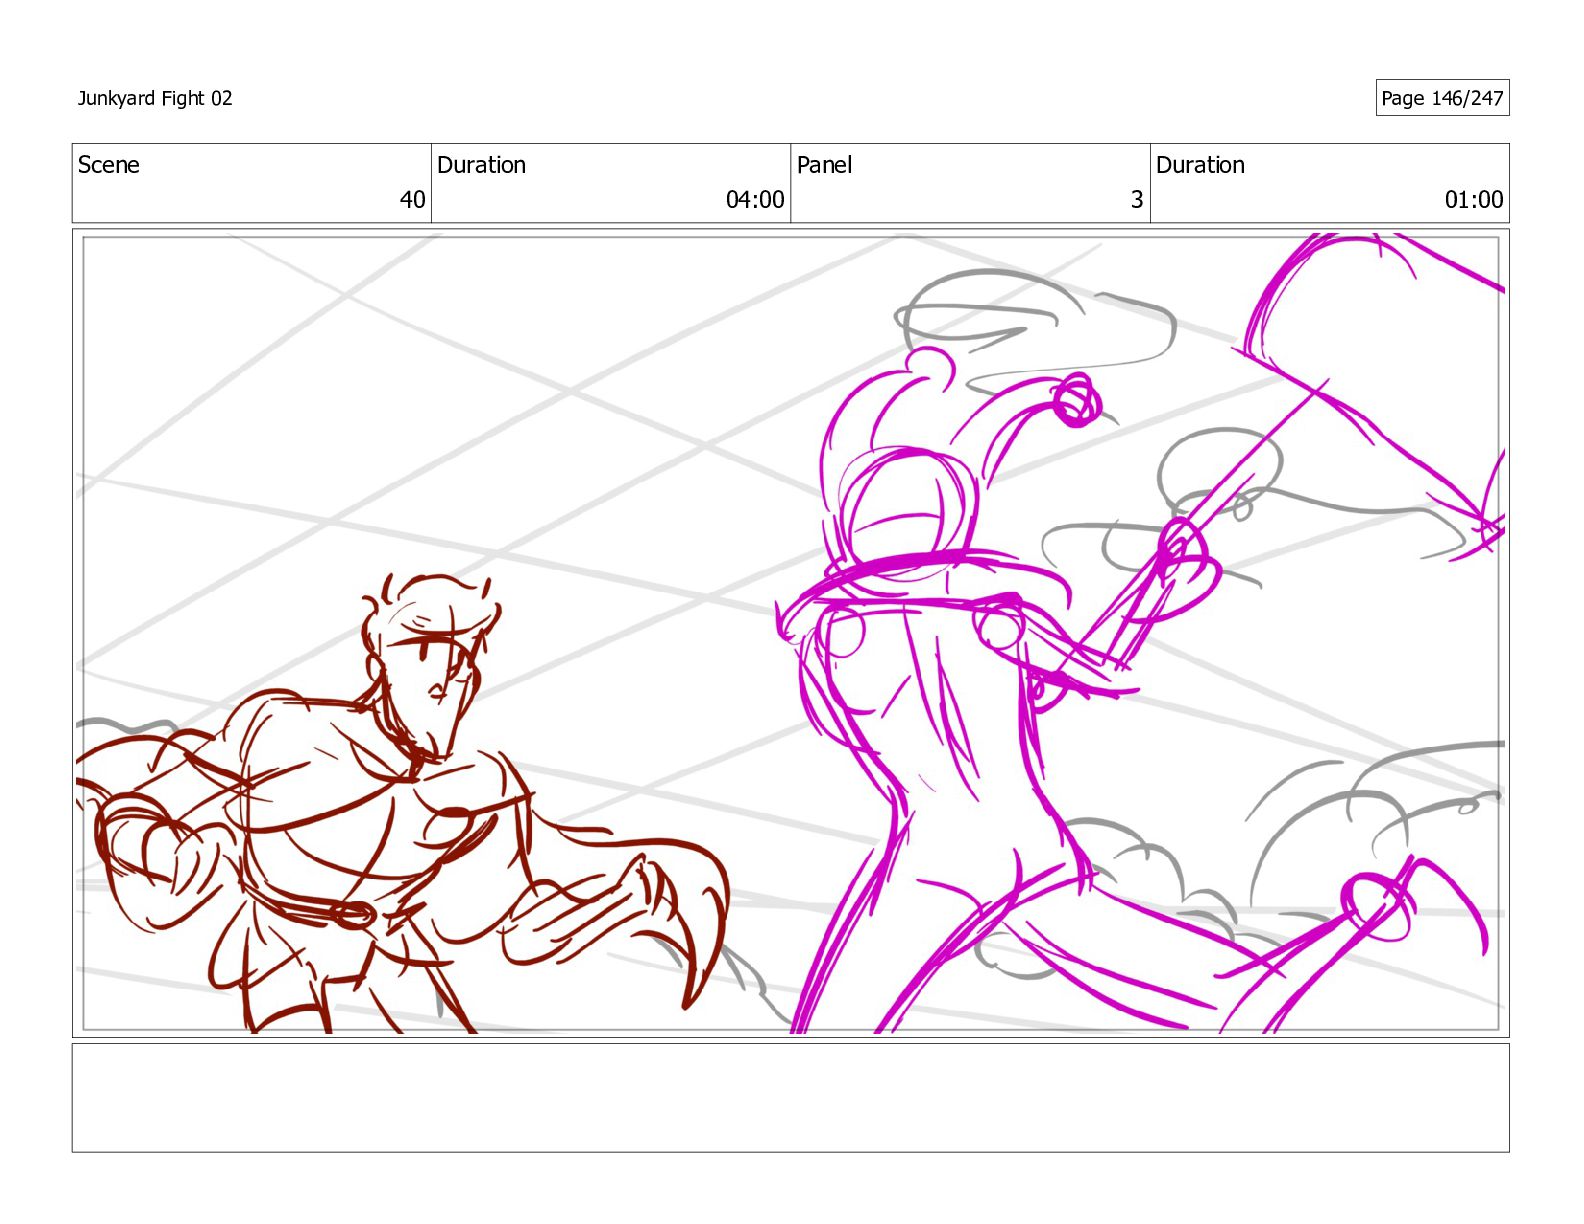Screen dimensions: 1584x1224
Task: Click the 'Junkyard Fight 02' title text
Action: click(155, 98)
